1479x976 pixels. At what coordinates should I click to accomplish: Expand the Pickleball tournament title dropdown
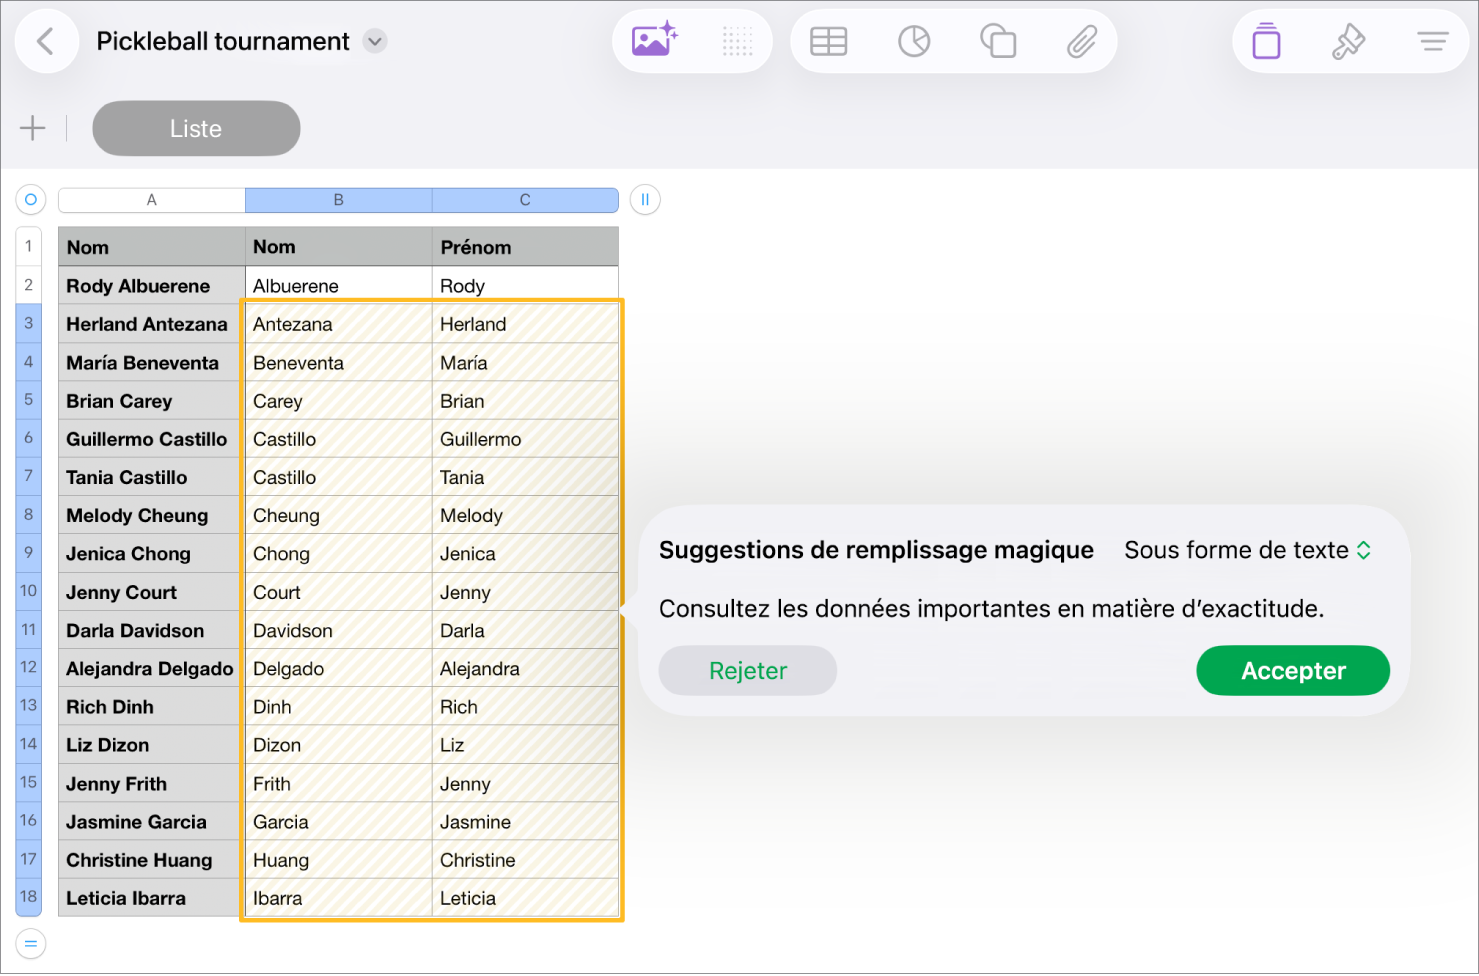click(375, 41)
